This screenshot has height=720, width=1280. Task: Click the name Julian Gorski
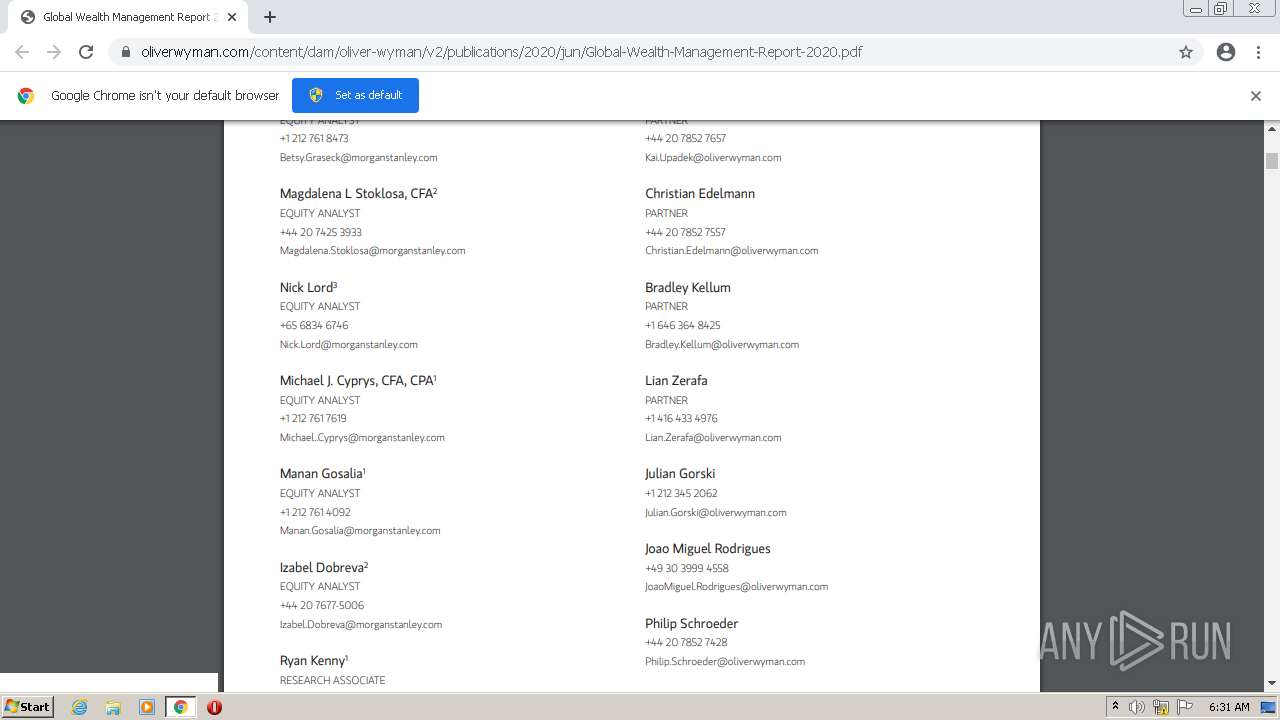[x=680, y=473]
